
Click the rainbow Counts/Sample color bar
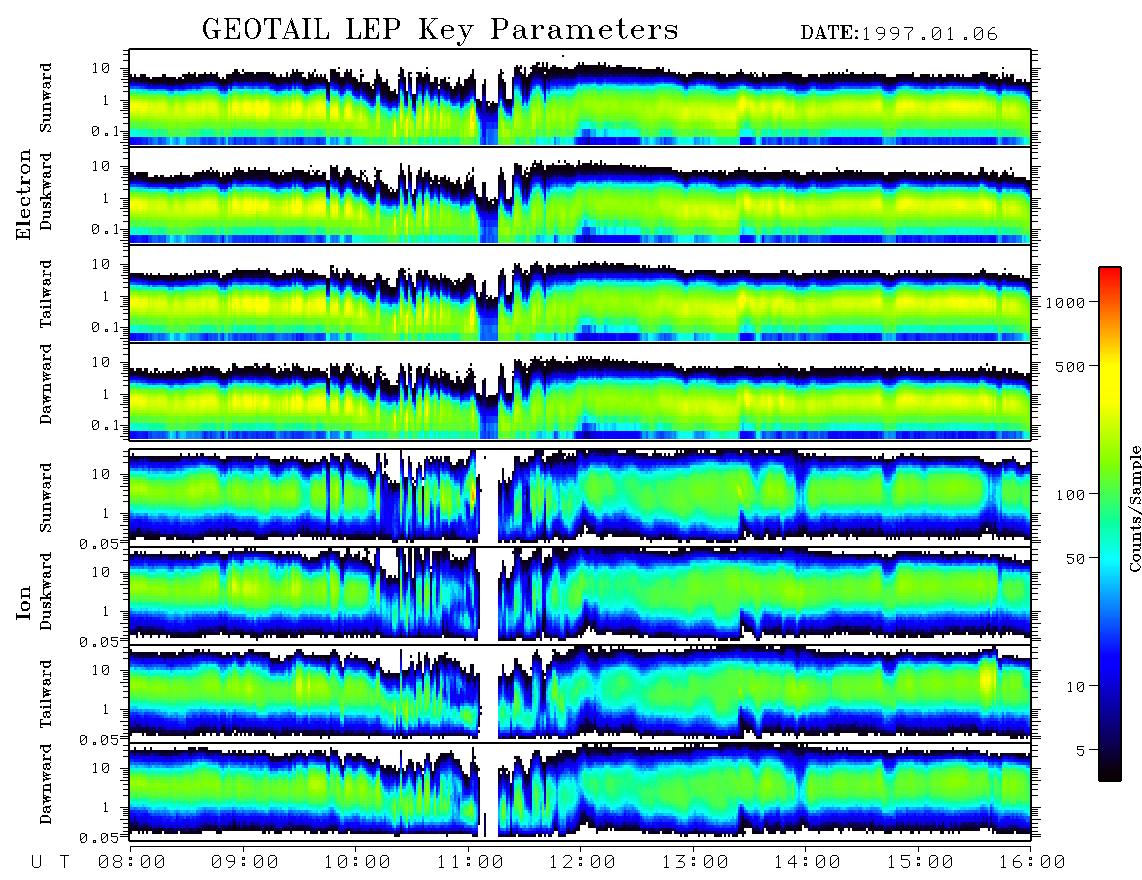click(1110, 524)
